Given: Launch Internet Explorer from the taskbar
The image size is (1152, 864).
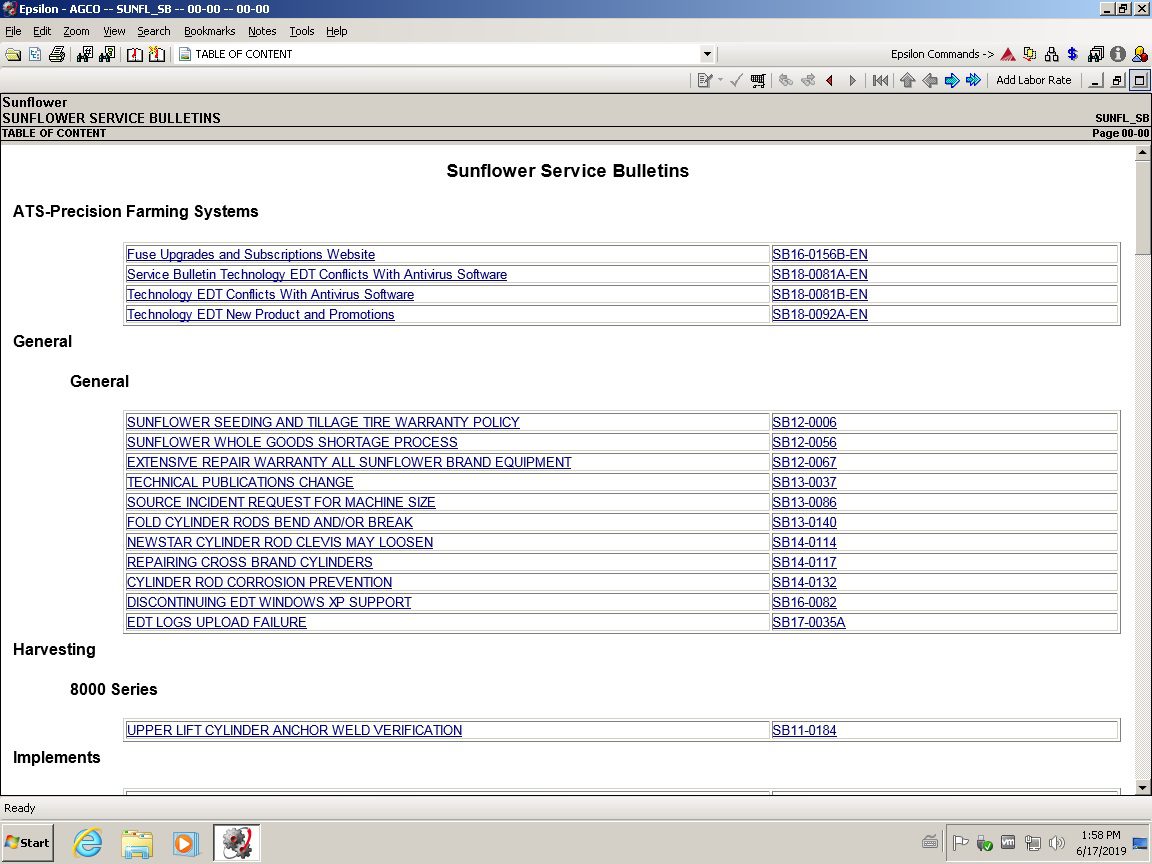Looking at the screenshot, I should 87,843.
